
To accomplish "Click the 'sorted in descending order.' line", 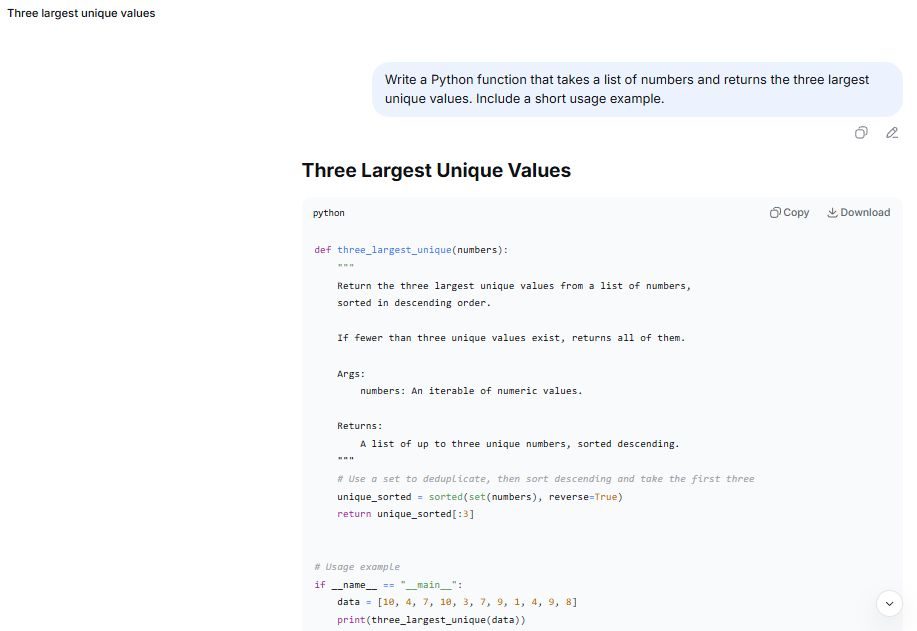I will point(414,303).
